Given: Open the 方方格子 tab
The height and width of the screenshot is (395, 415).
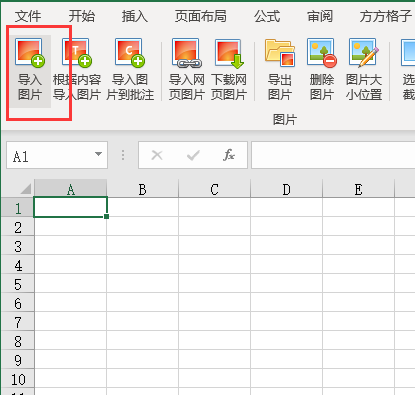Looking at the screenshot, I should [x=386, y=16].
